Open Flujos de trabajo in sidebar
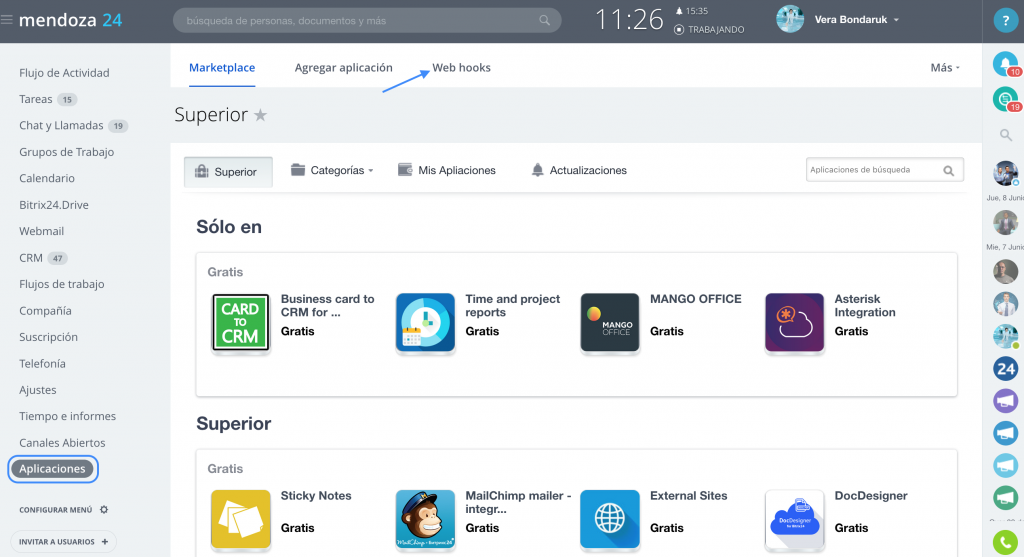 [61, 284]
